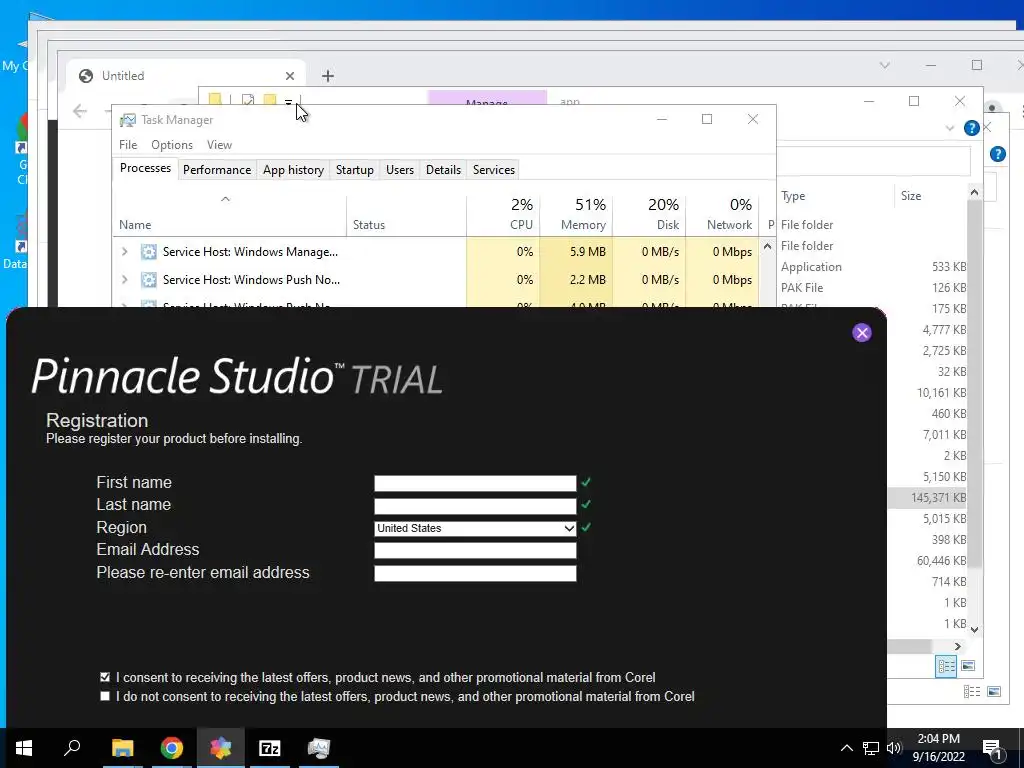Select the 60,446 KB file row
The image size is (1024, 768).
[x=927, y=561]
